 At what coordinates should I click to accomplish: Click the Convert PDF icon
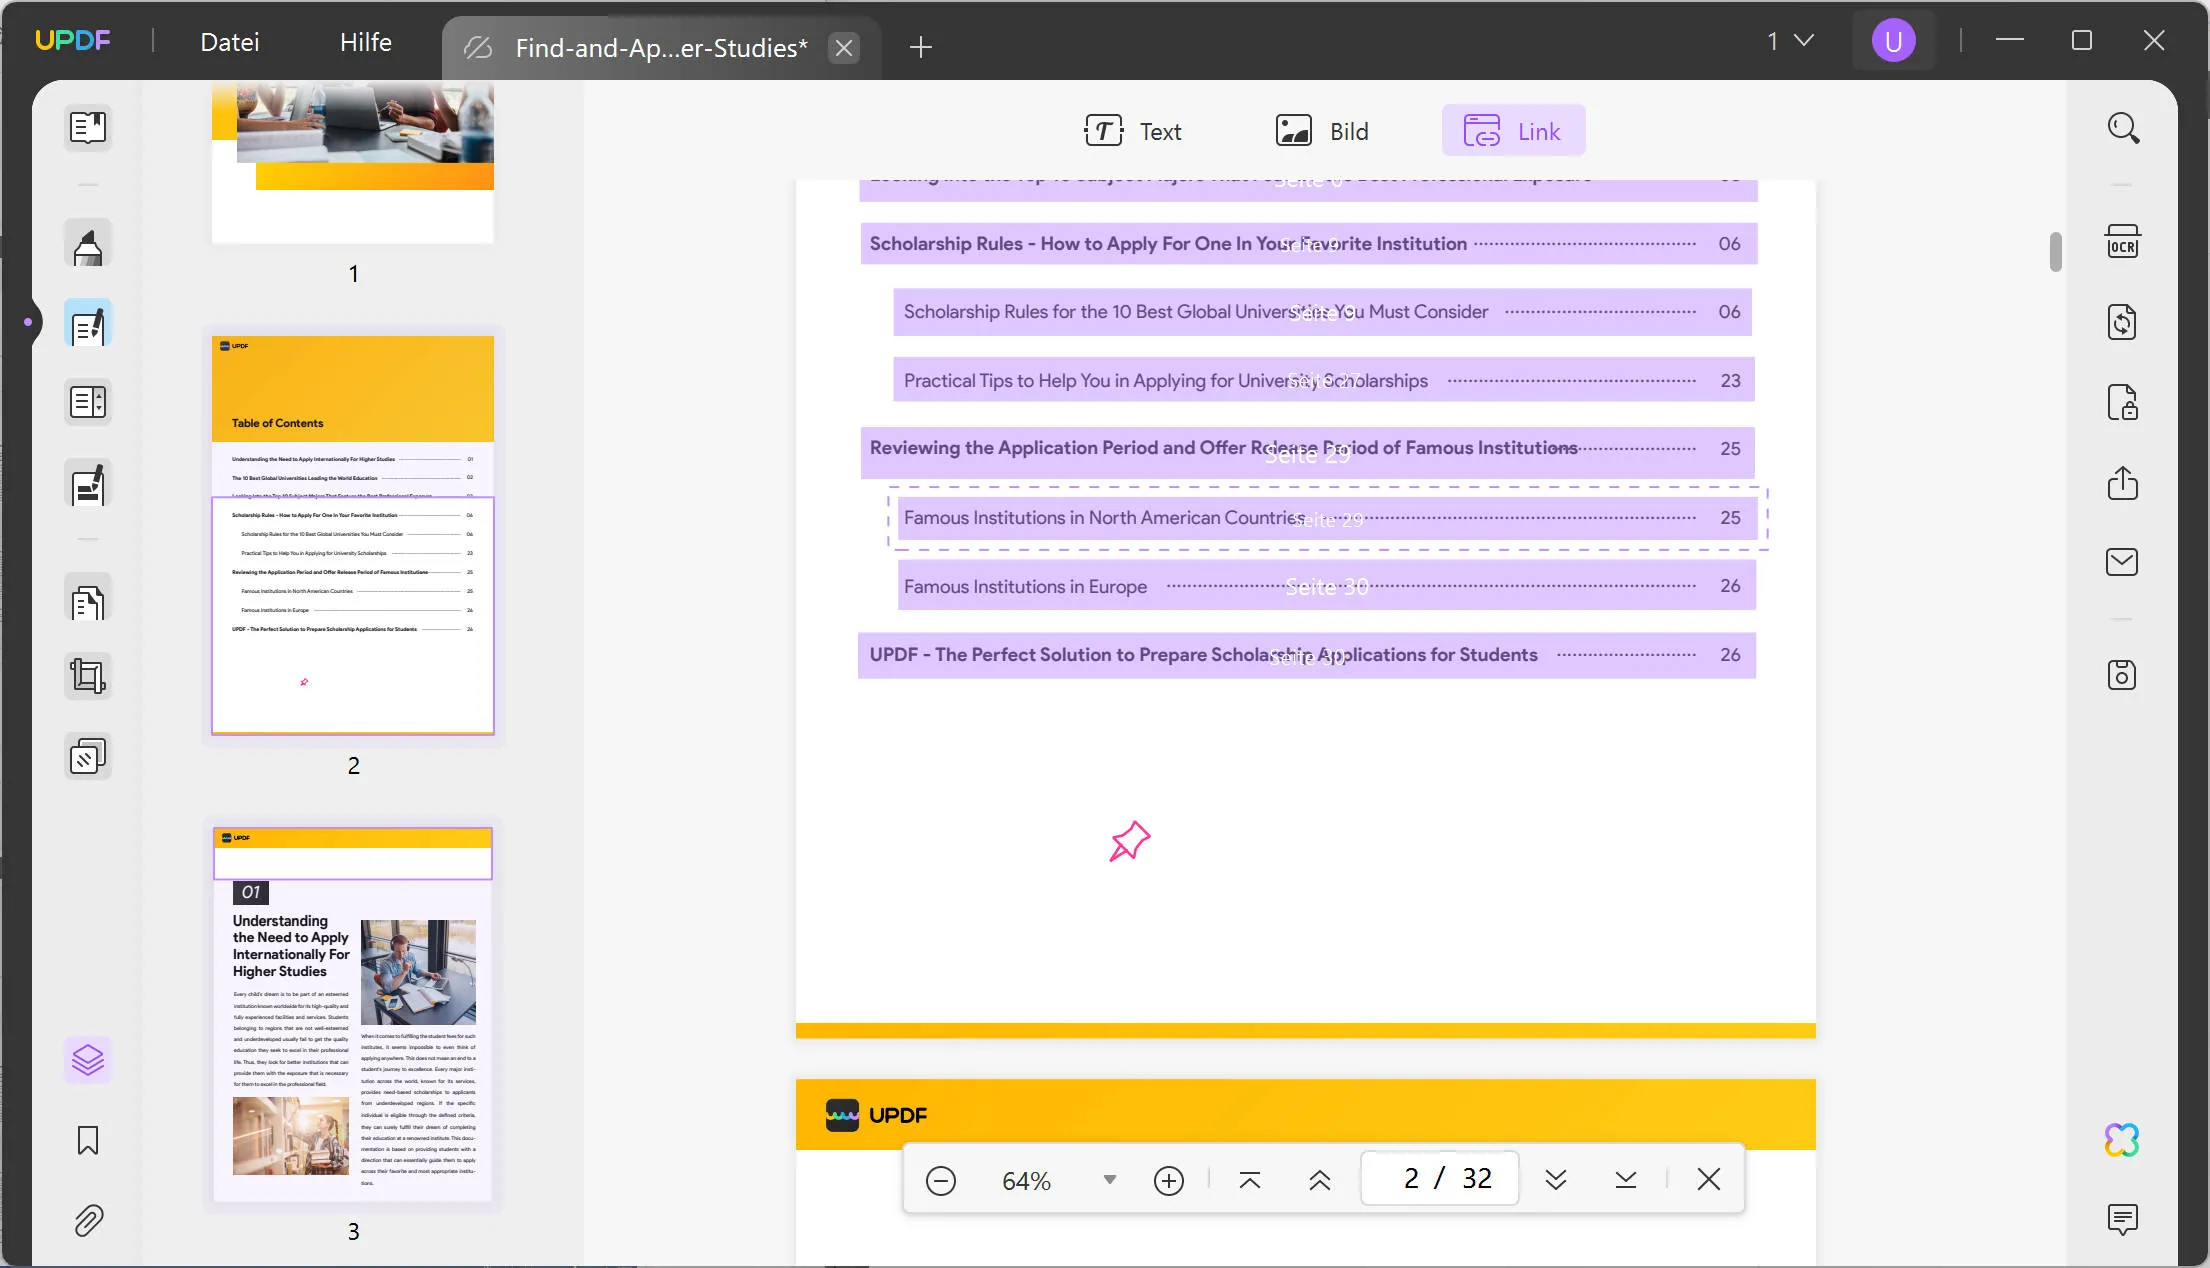tap(2122, 323)
